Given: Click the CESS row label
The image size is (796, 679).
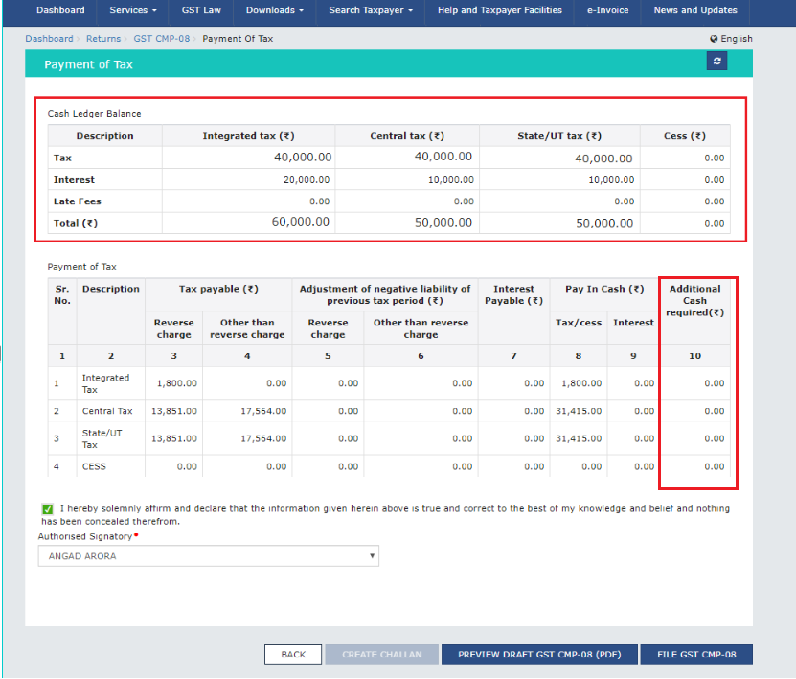Looking at the screenshot, I should (94, 466).
